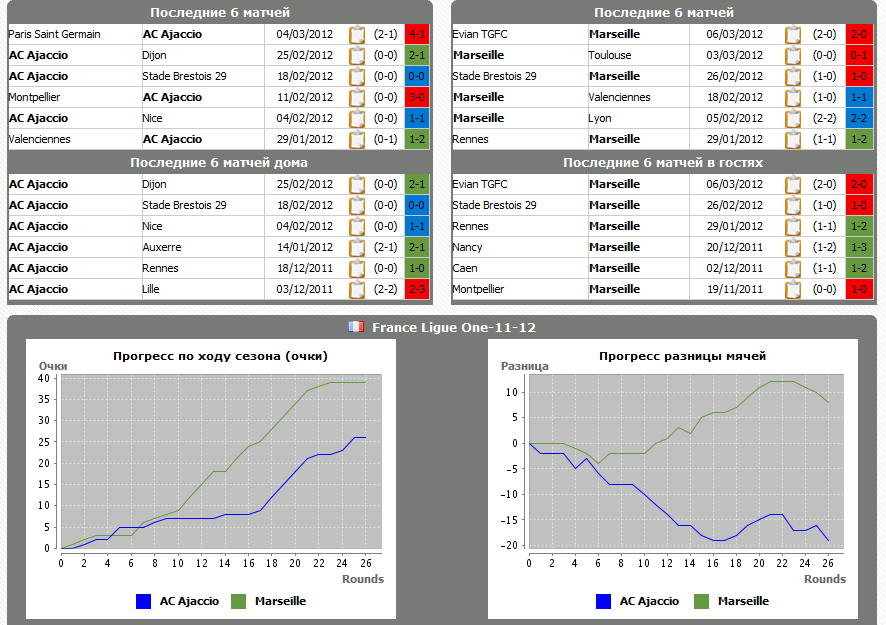886x625 pixels.
Task: Select the date 05/02/2012
Action: (735, 119)
